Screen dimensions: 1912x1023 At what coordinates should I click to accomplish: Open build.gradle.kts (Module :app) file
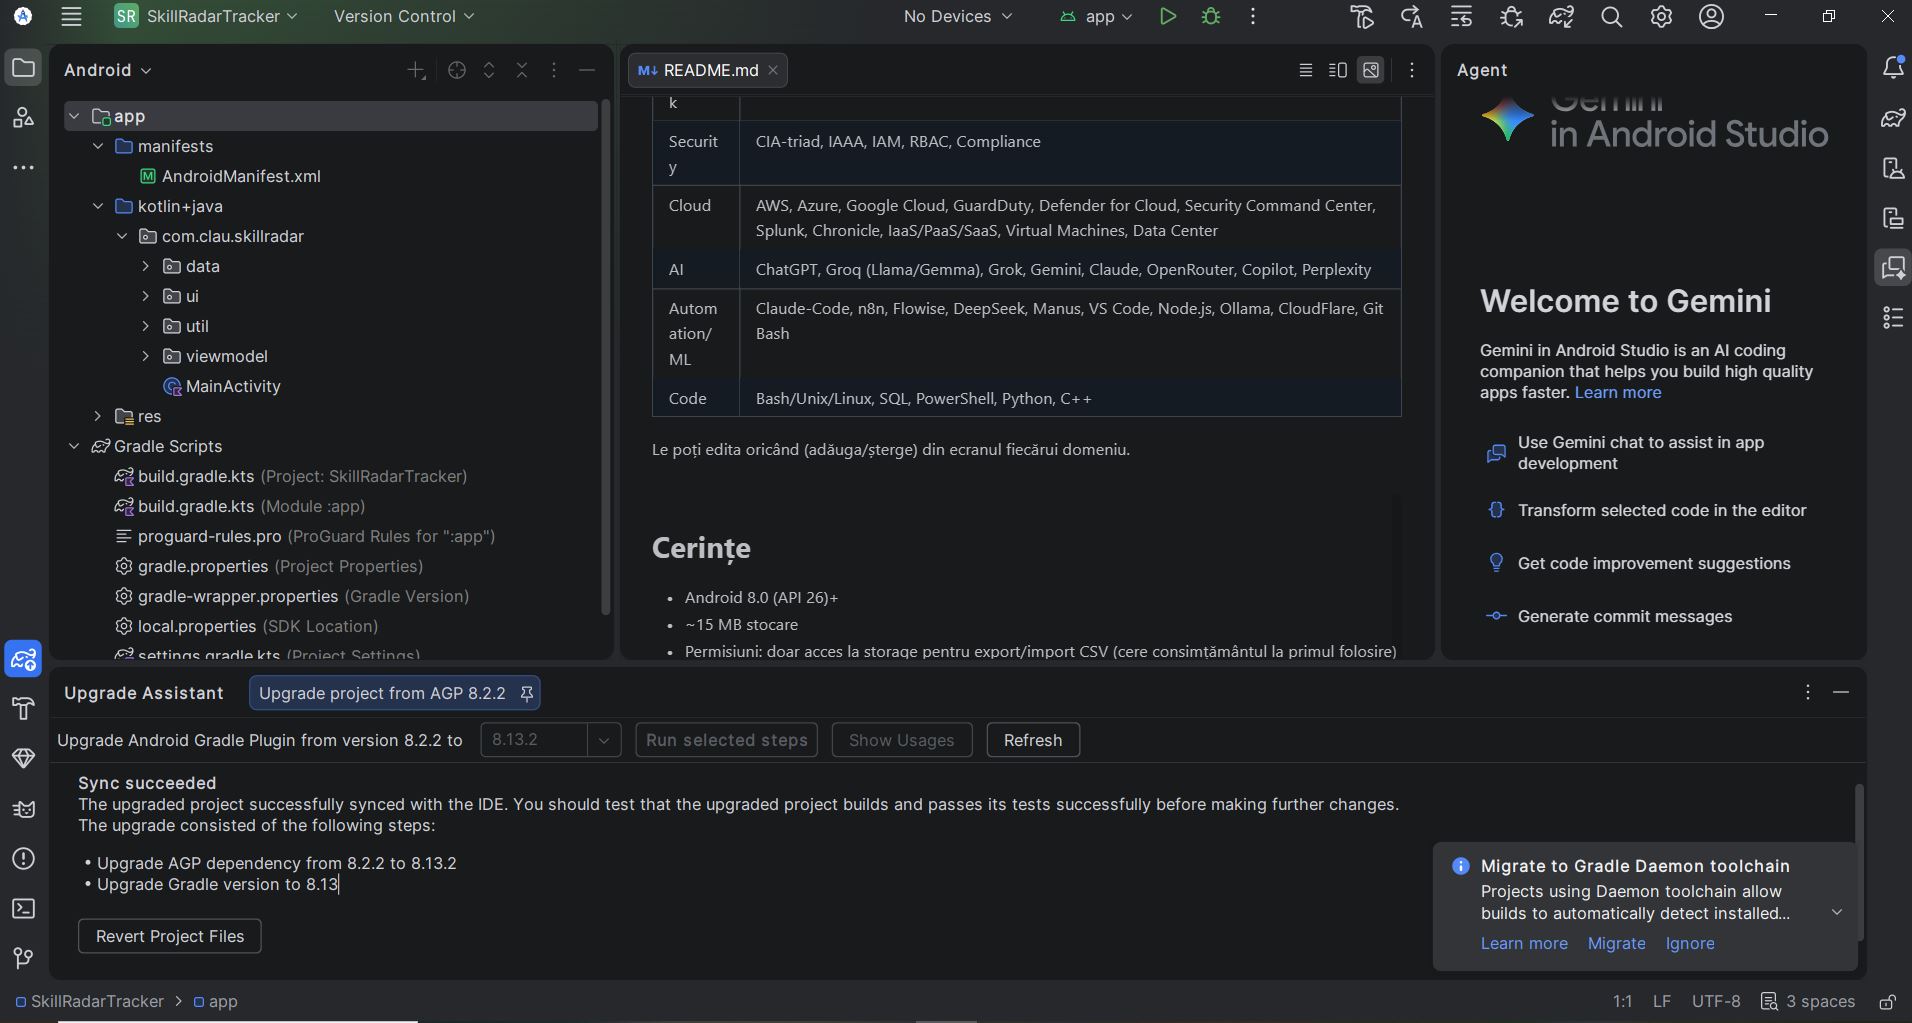(251, 506)
